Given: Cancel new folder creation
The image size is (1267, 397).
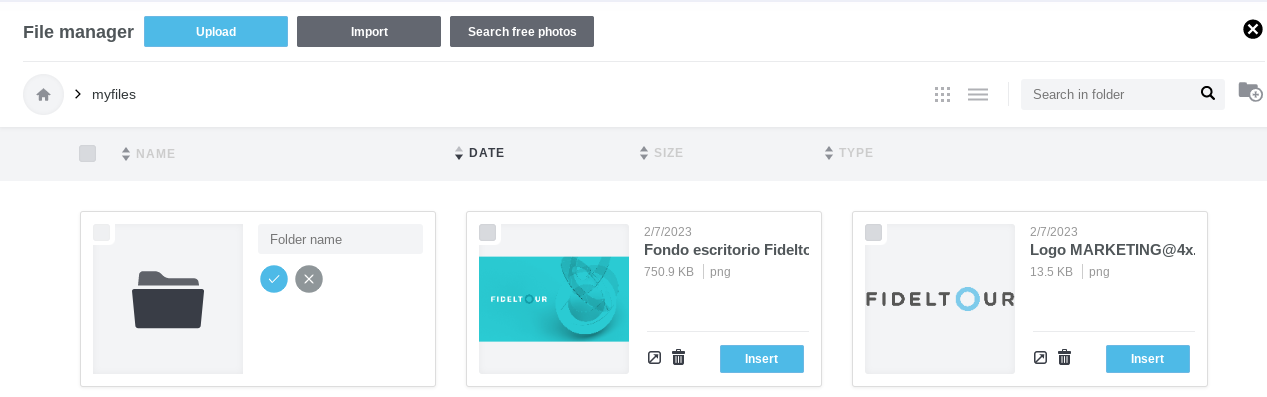Looking at the screenshot, I should (309, 279).
